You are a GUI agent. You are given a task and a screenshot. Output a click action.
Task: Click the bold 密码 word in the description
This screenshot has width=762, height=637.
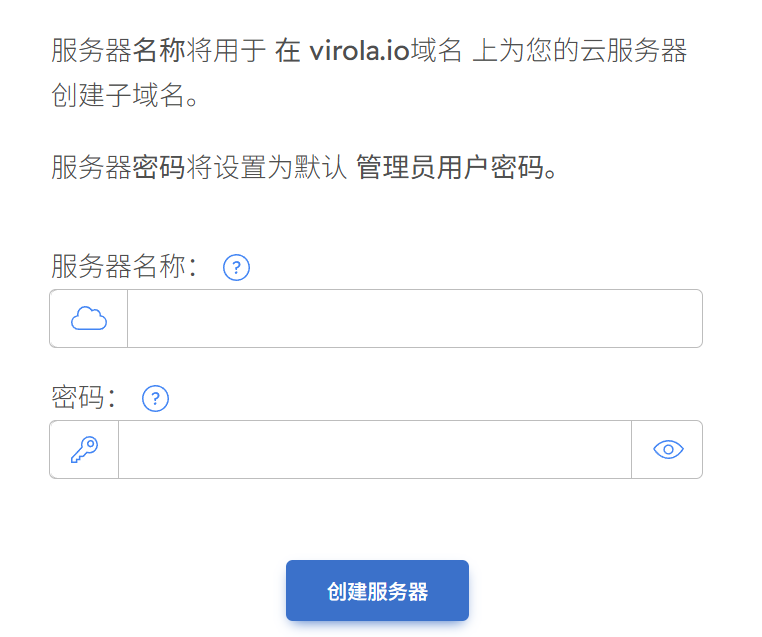(159, 167)
